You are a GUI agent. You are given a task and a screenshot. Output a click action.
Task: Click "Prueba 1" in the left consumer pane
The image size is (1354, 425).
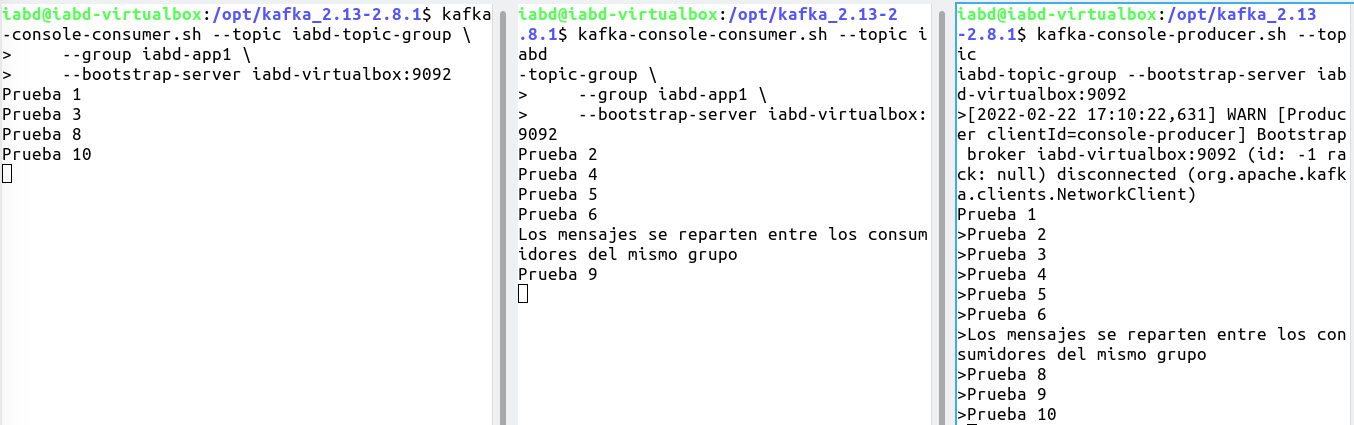pos(41,94)
